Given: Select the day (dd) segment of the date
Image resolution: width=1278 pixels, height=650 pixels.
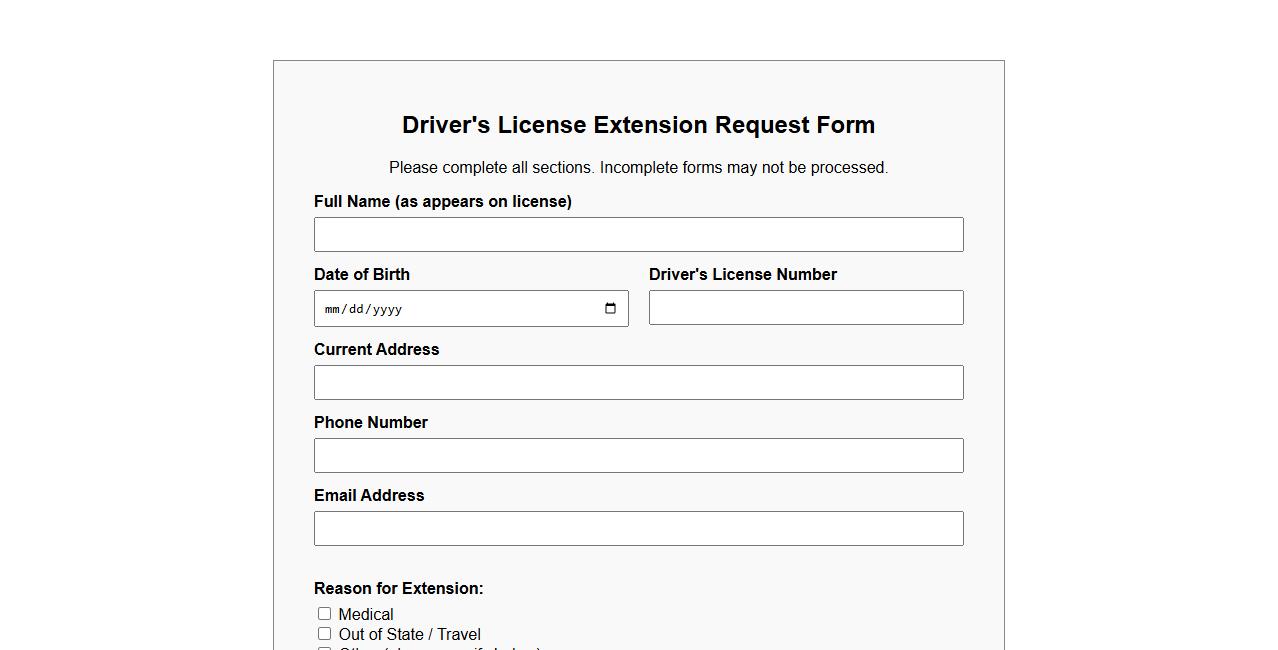Looking at the screenshot, I should pyautogui.click(x=357, y=309).
